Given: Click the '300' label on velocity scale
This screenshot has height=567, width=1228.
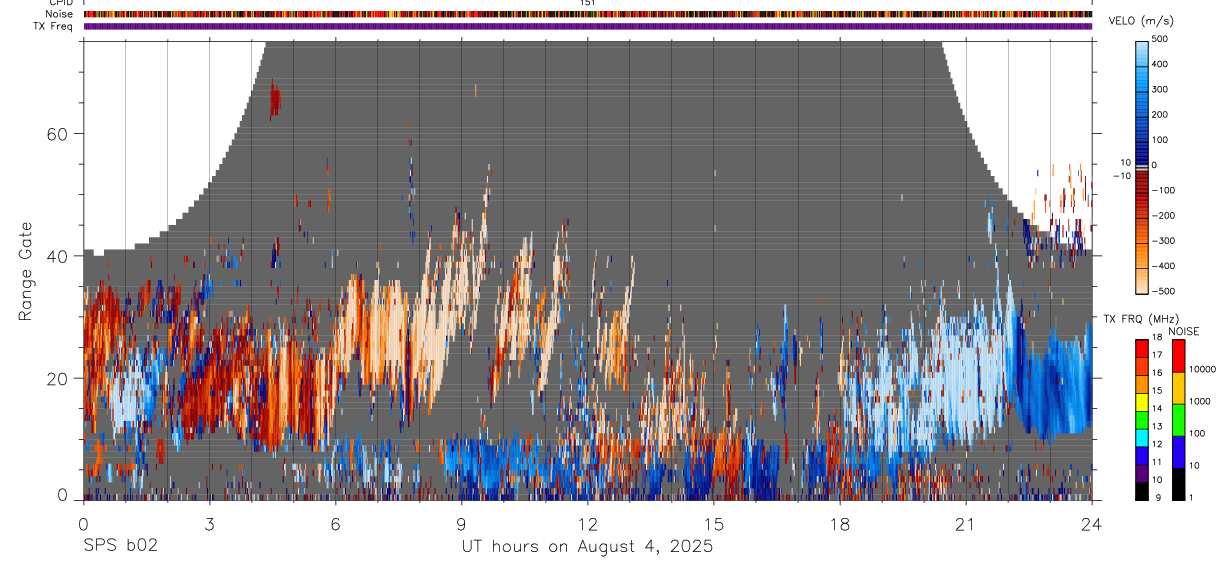Looking at the screenshot, I should click(x=1161, y=89).
